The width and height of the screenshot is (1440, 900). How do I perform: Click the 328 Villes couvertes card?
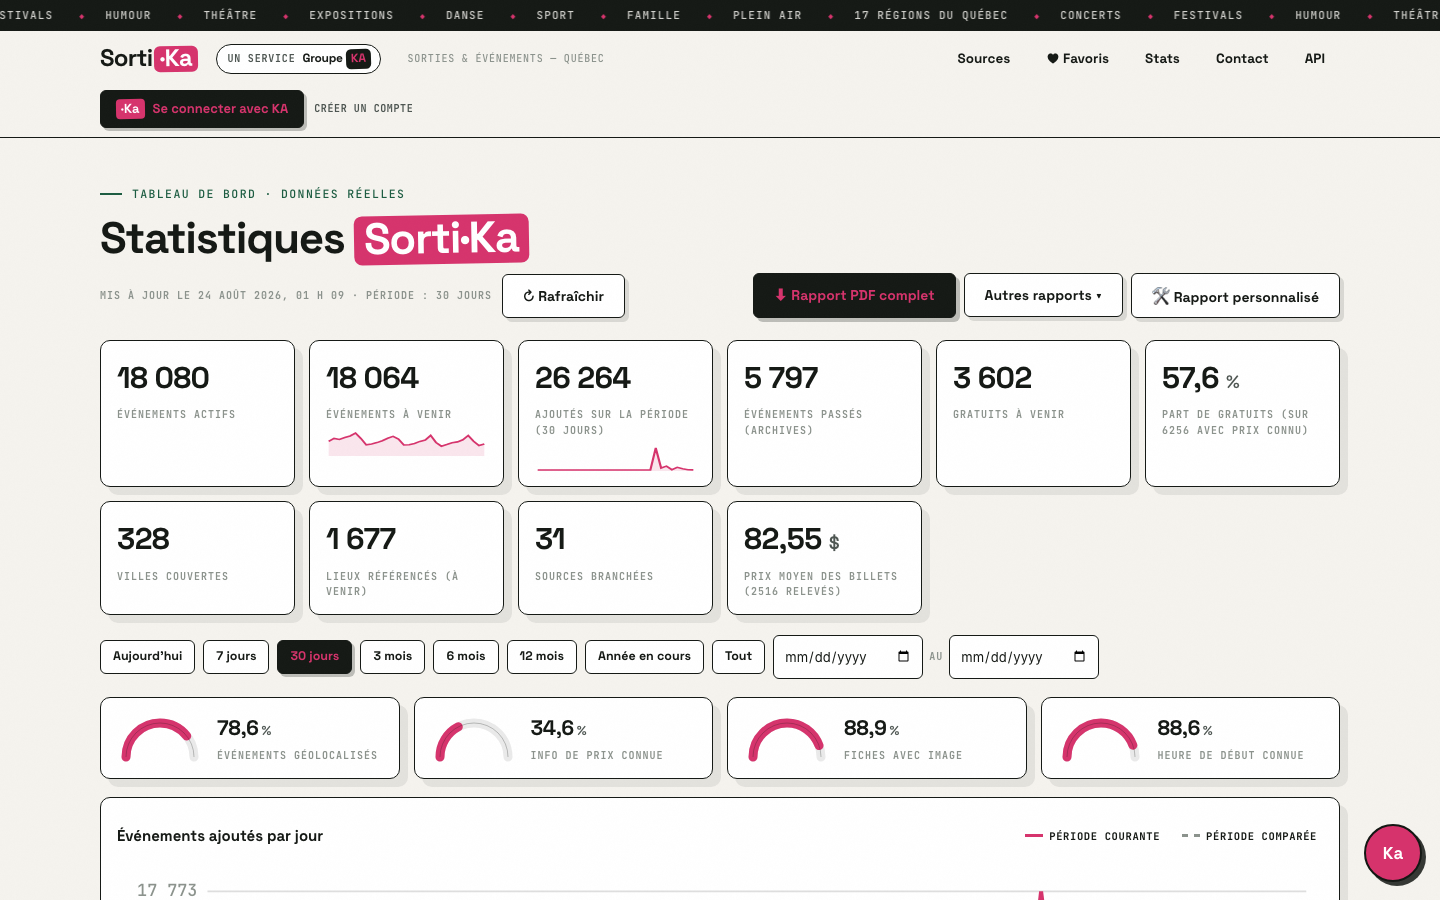pyautogui.click(x=197, y=558)
